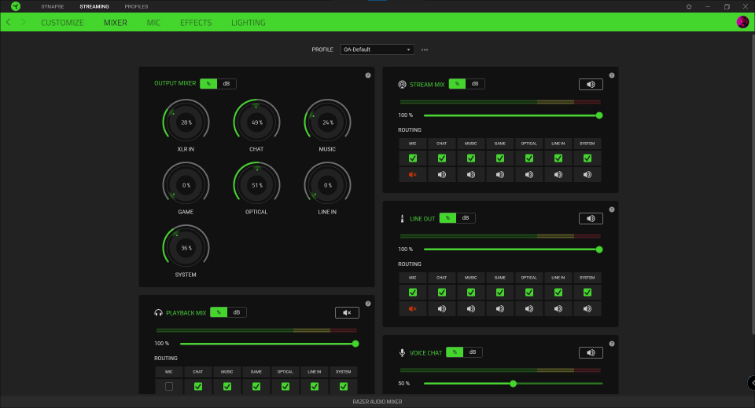Mute OPTICAL speaker icon in Line Out routing
The width and height of the screenshot is (755, 408).
click(529, 309)
